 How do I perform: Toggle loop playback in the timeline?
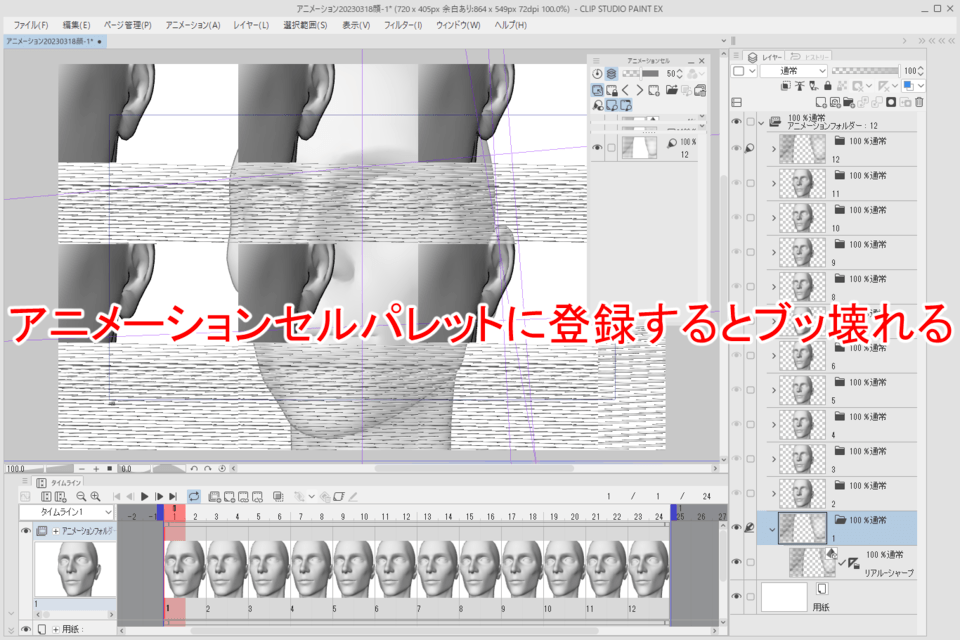coord(193,496)
